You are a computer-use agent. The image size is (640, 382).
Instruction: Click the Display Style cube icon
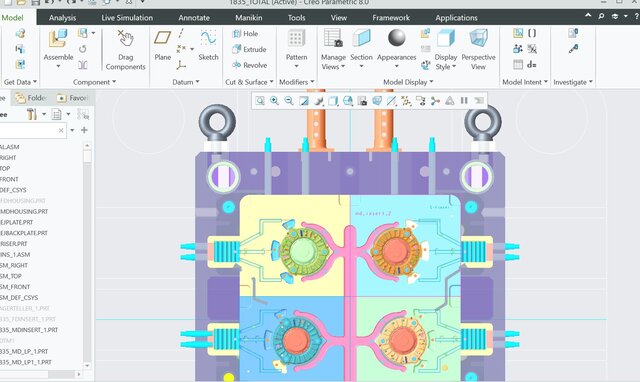tap(446, 38)
